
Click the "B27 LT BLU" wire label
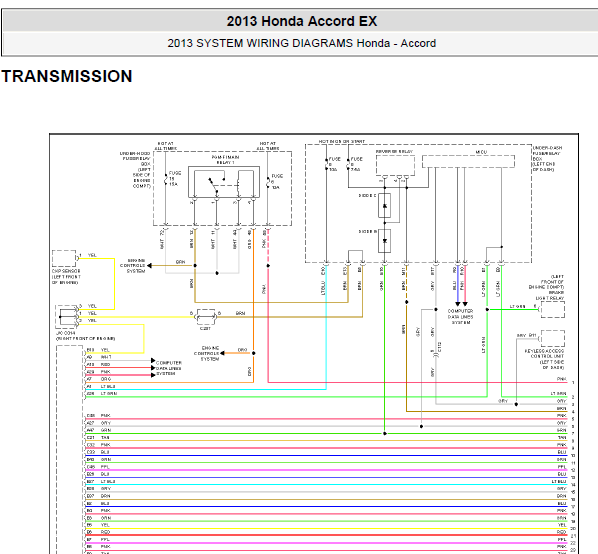point(101,482)
